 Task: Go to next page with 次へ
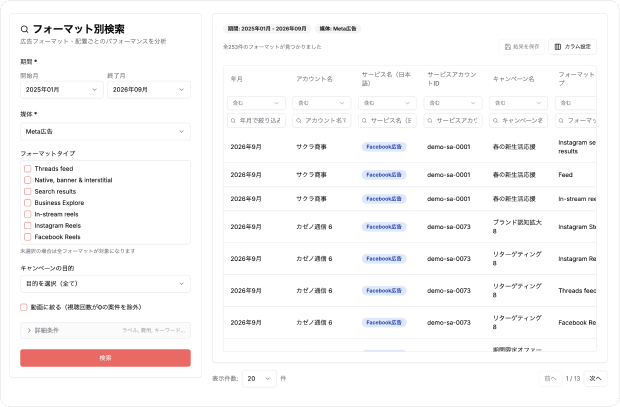coord(595,379)
